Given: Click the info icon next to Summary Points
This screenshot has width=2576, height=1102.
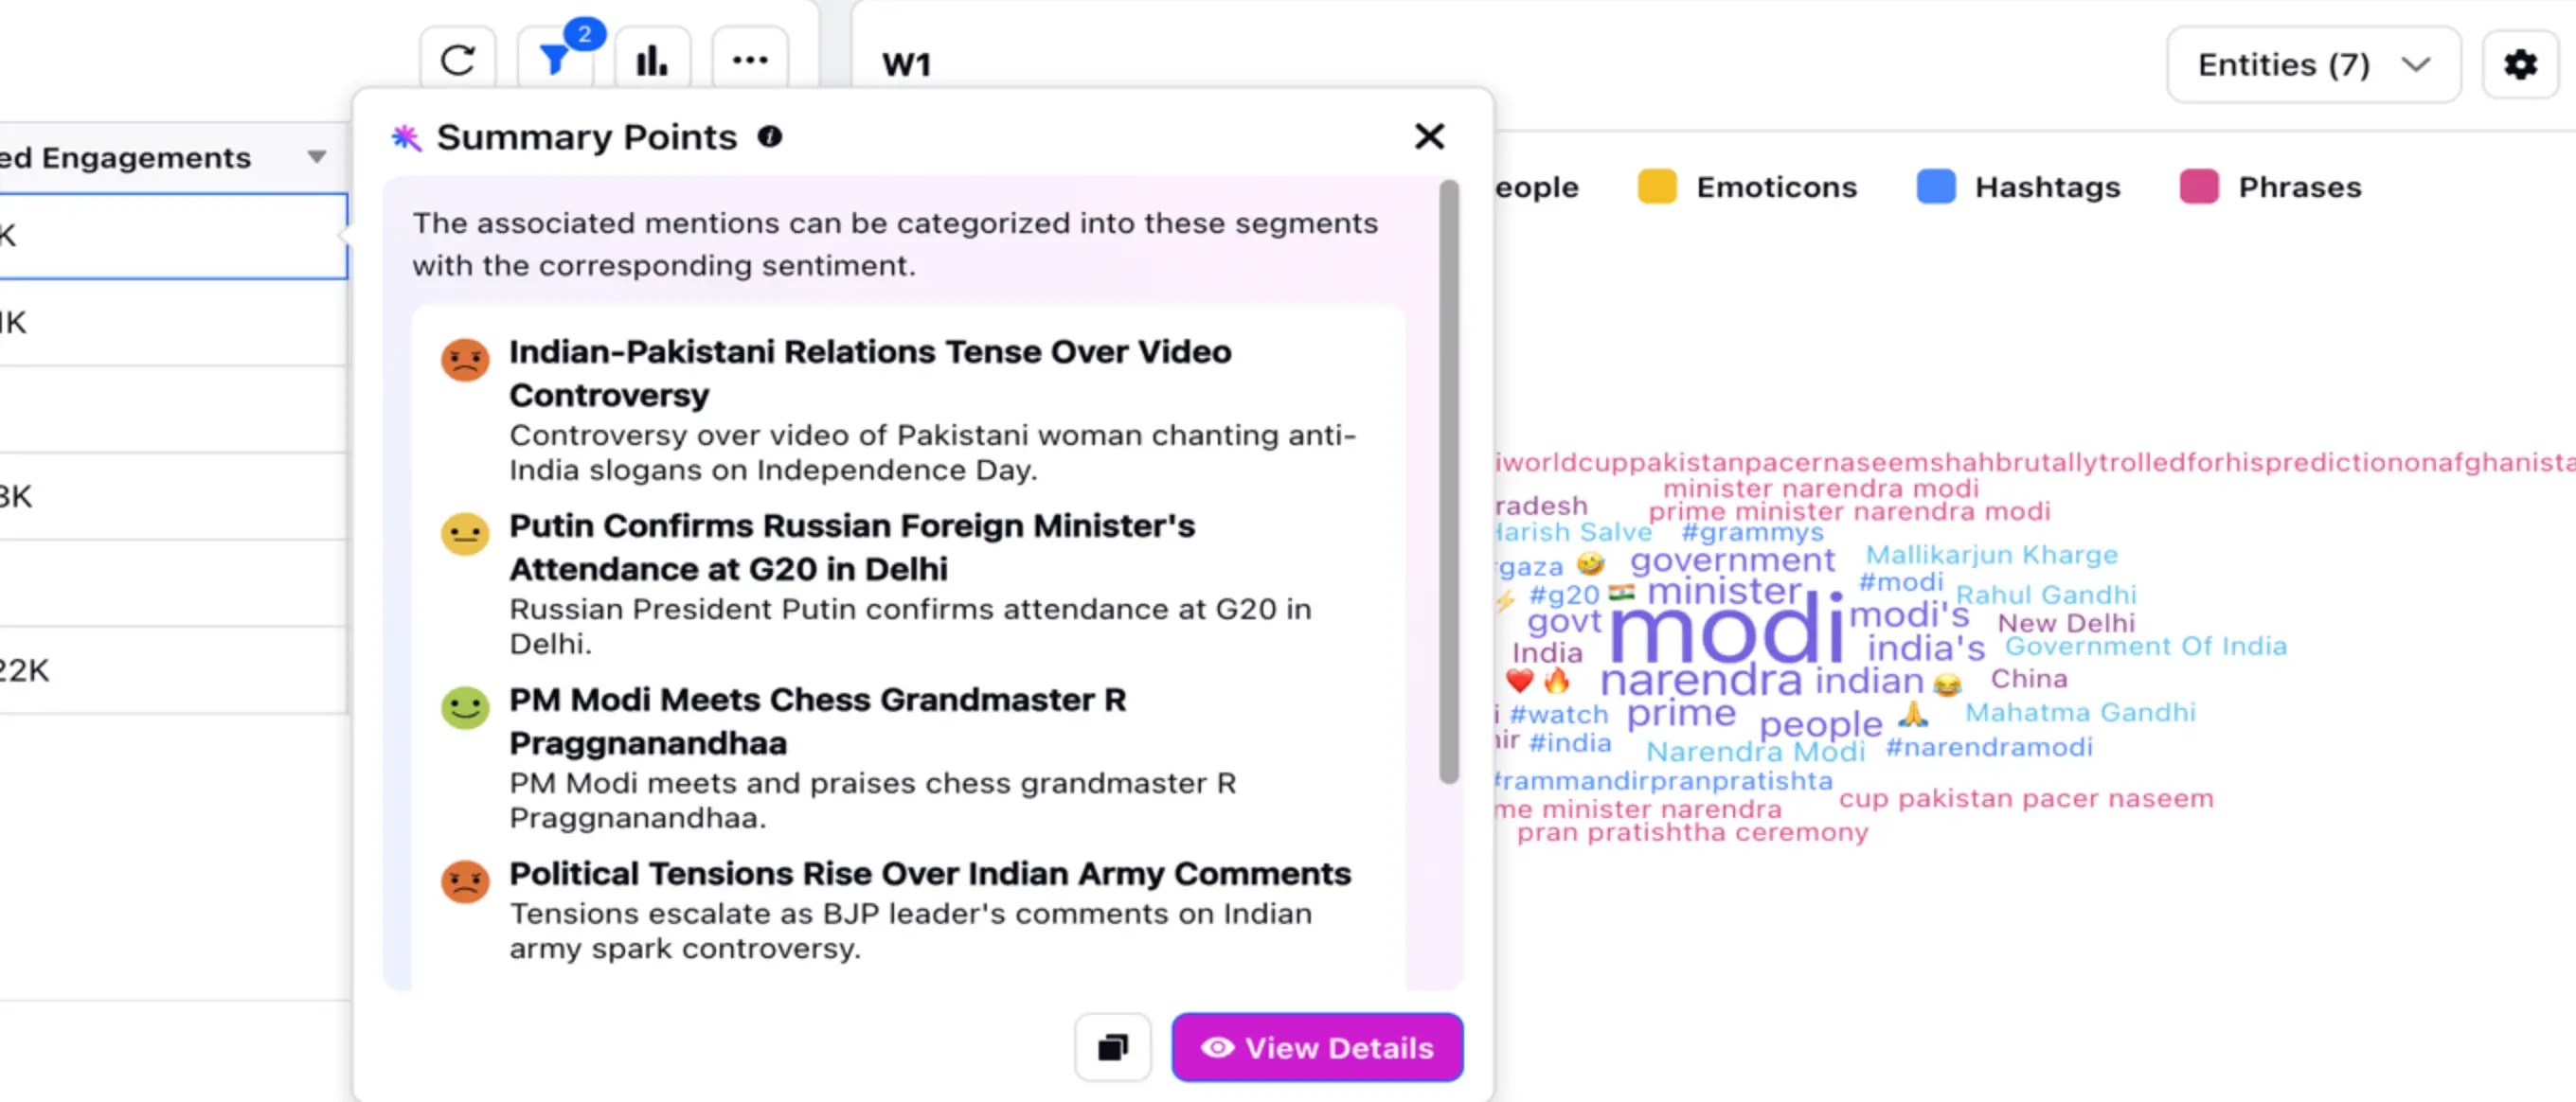Looking at the screenshot, I should tap(769, 137).
